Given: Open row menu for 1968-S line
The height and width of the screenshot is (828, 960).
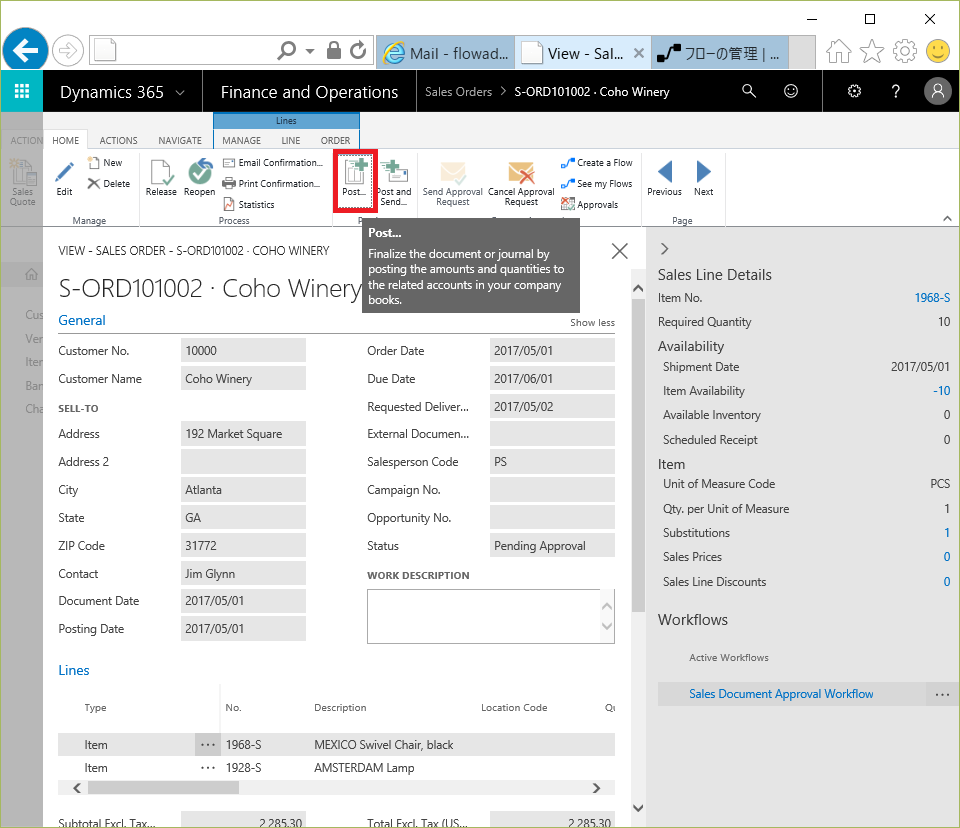Looking at the screenshot, I should click(208, 745).
